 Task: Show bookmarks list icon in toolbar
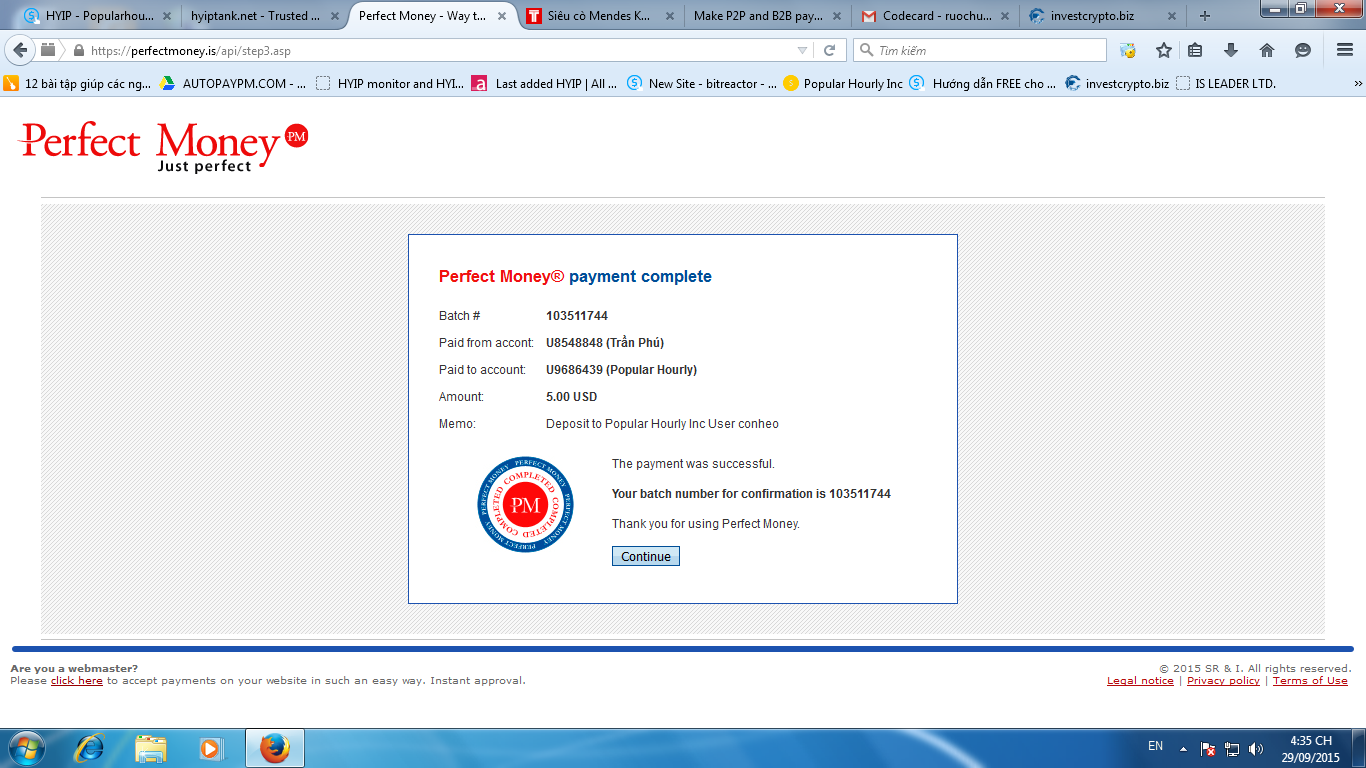tap(1195, 50)
